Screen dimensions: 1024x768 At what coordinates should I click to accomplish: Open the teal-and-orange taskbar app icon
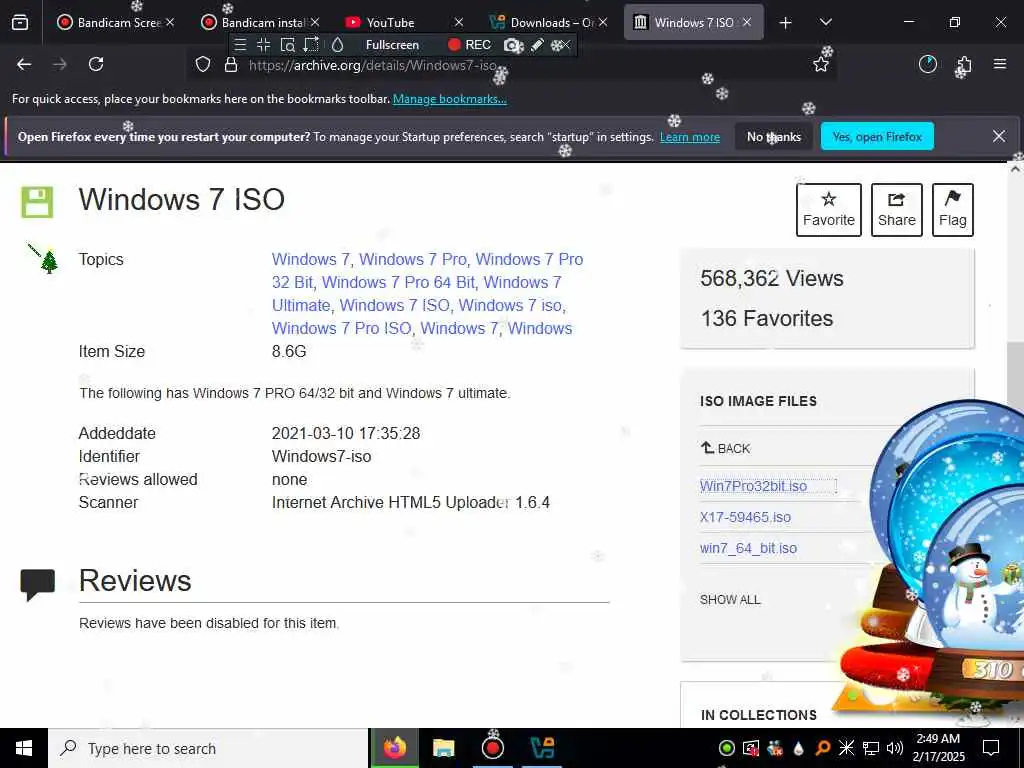pos(541,748)
